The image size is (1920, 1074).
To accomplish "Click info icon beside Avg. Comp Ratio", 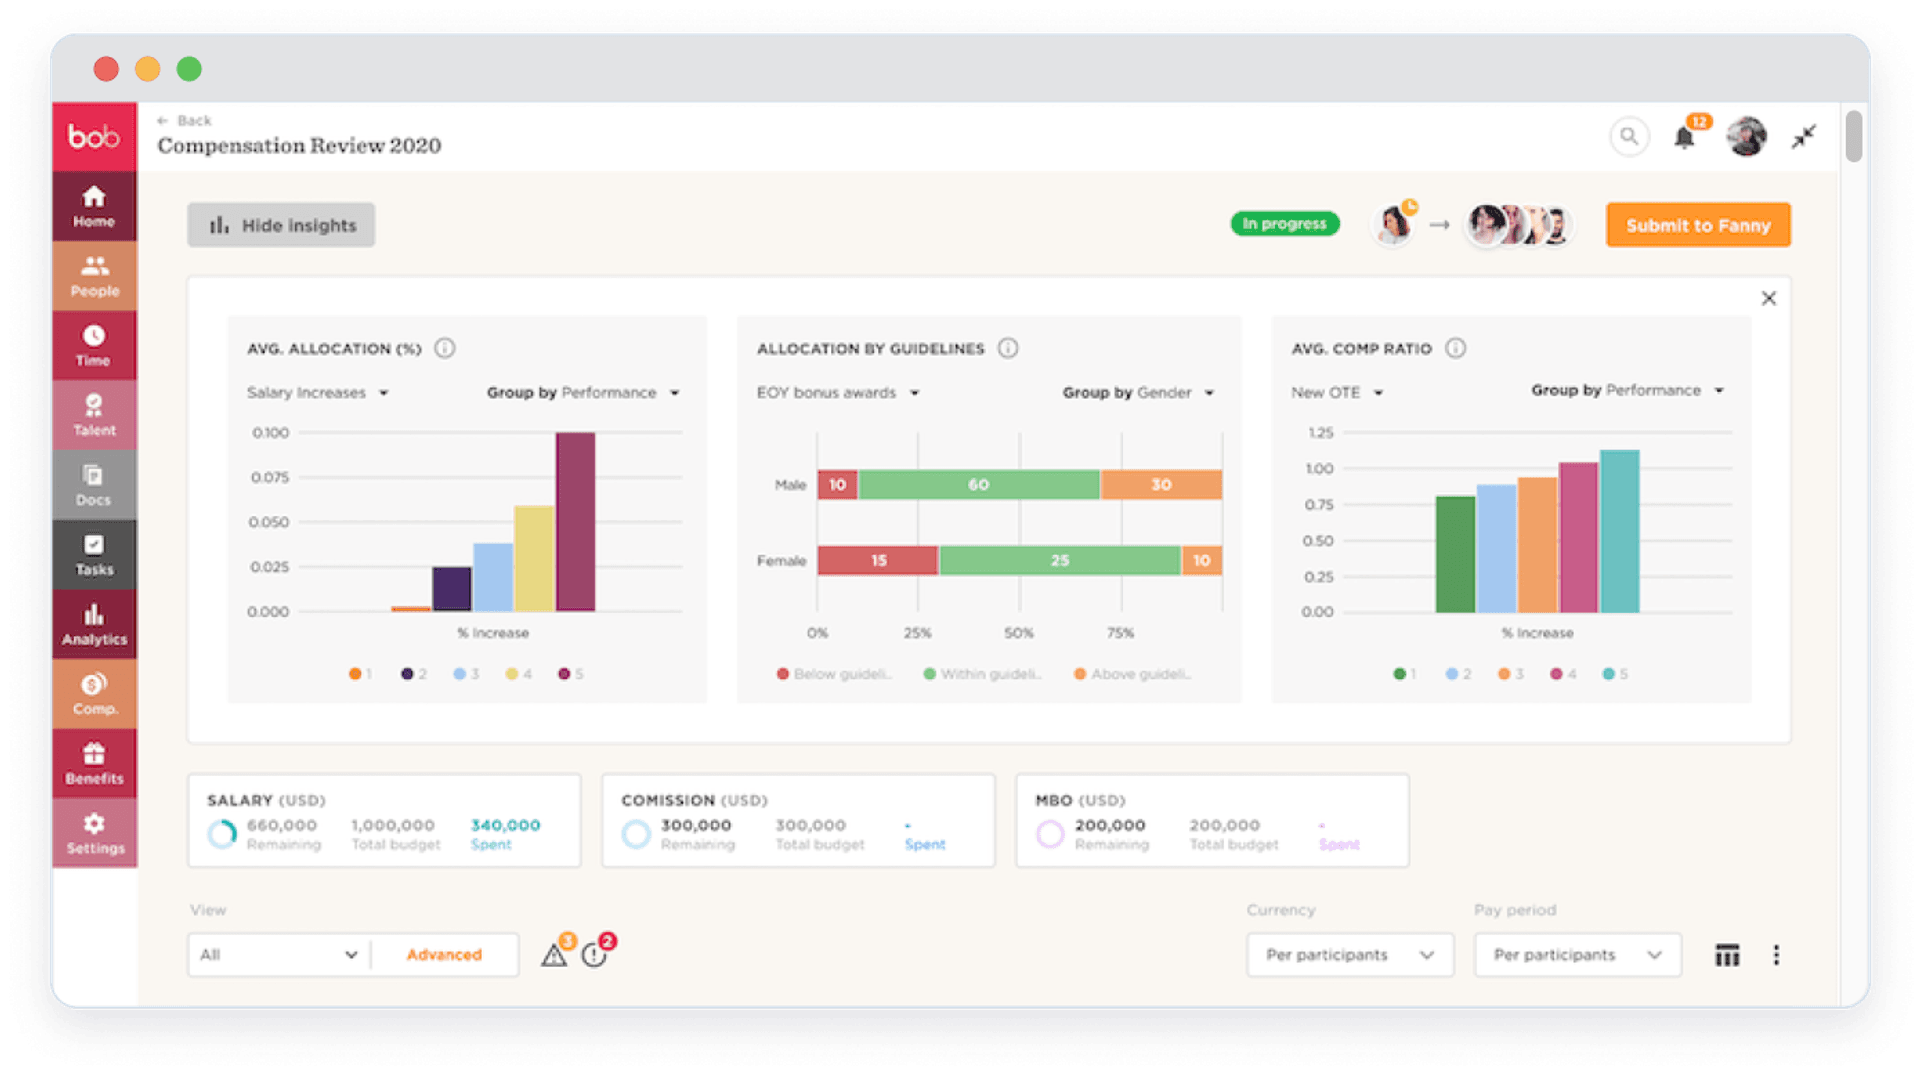I will 1456,348.
